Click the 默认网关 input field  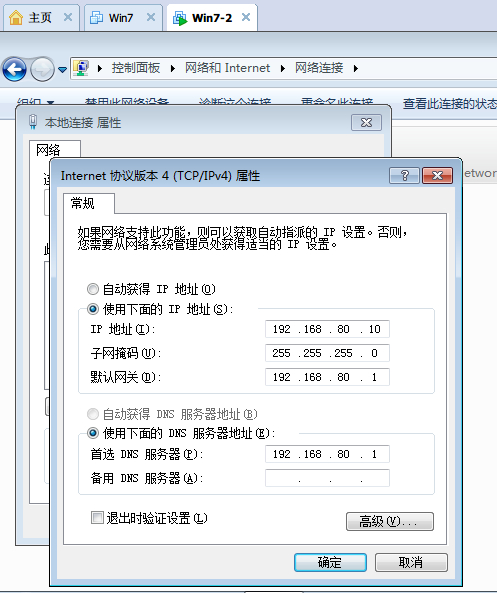pyautogui.click(x=327, y=377)
